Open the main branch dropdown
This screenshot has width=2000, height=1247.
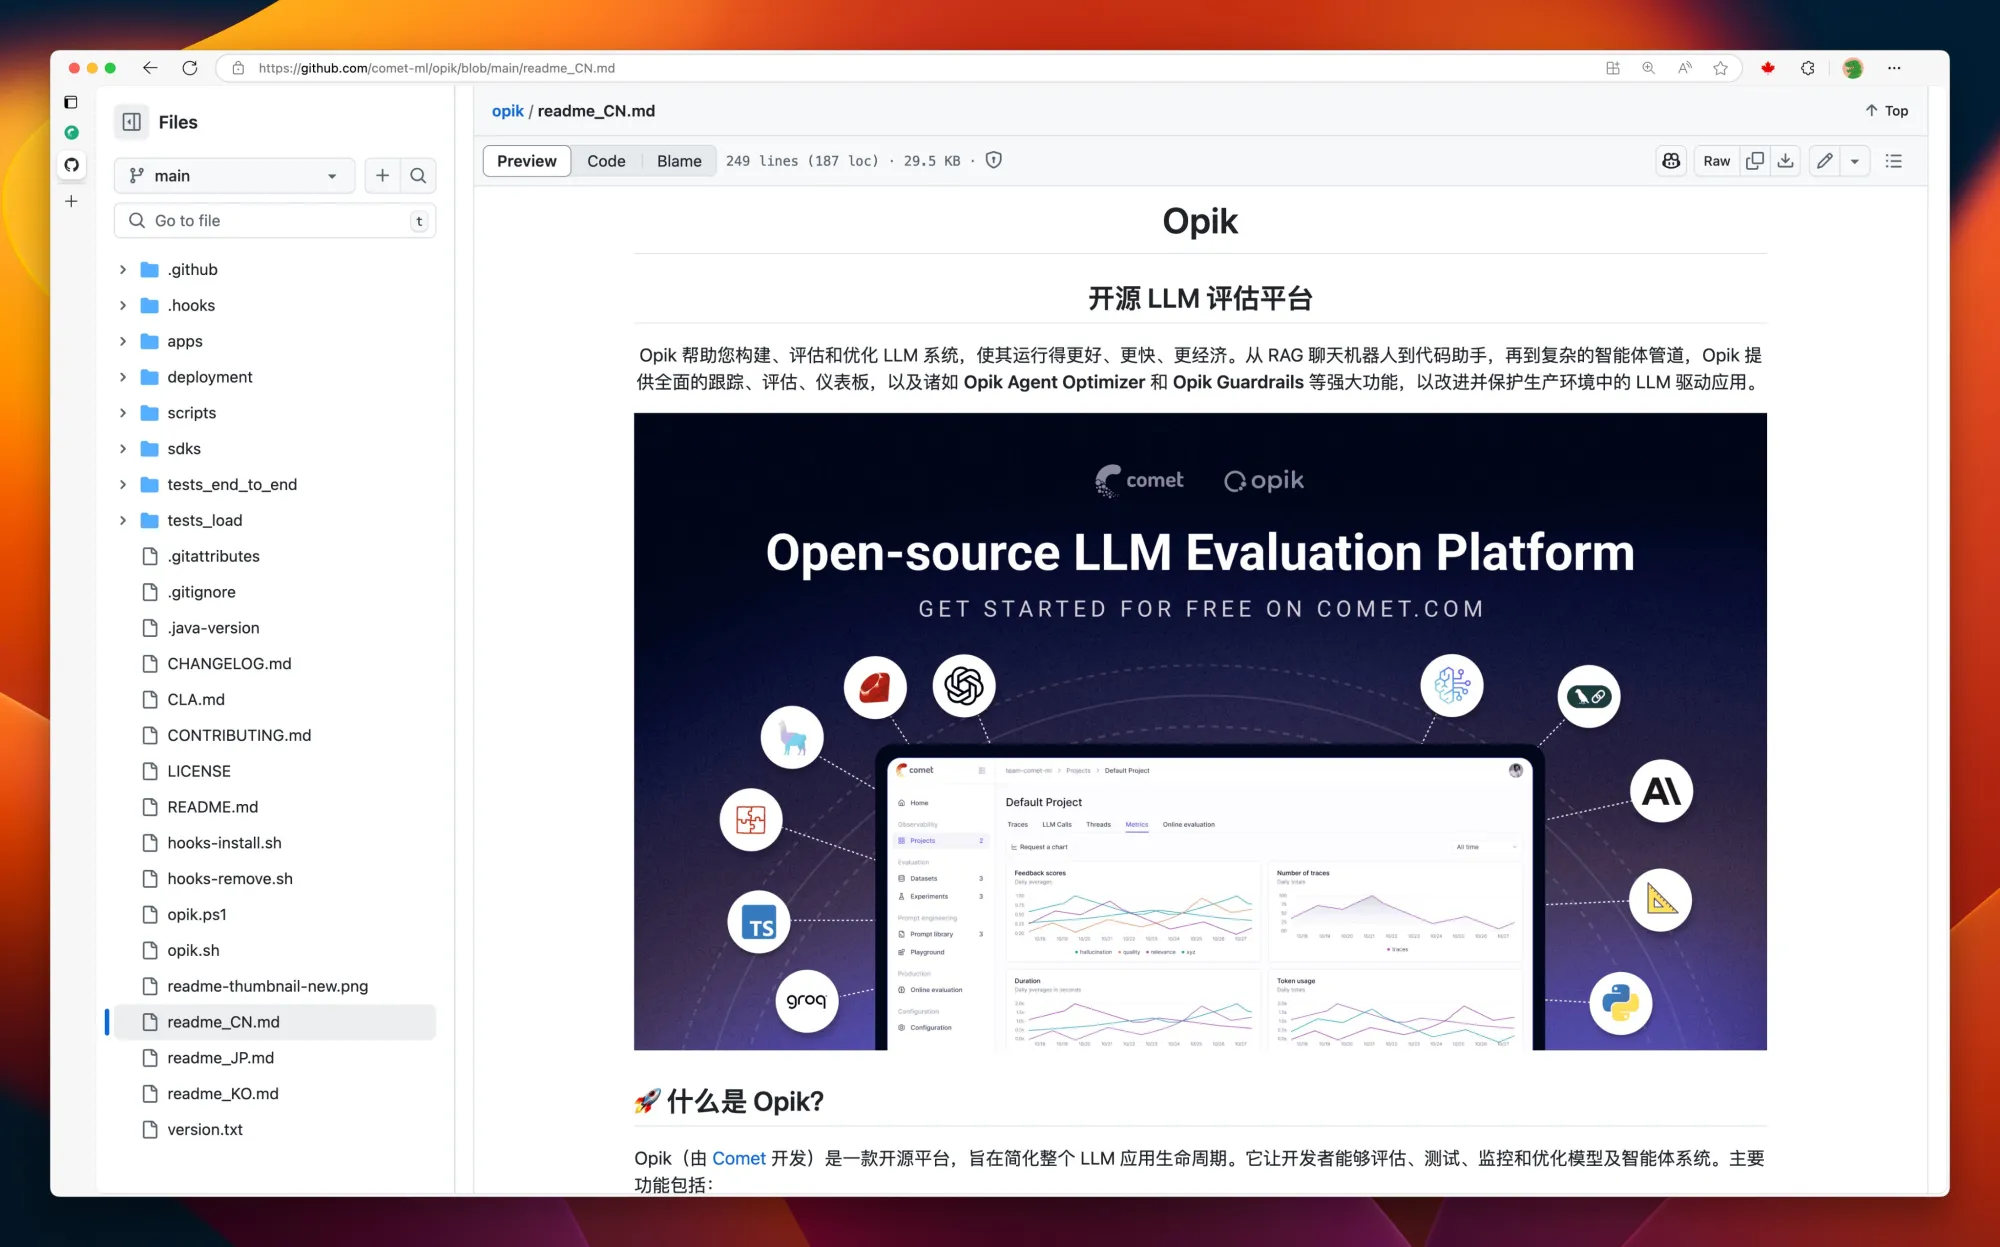[x=234, y=176]
